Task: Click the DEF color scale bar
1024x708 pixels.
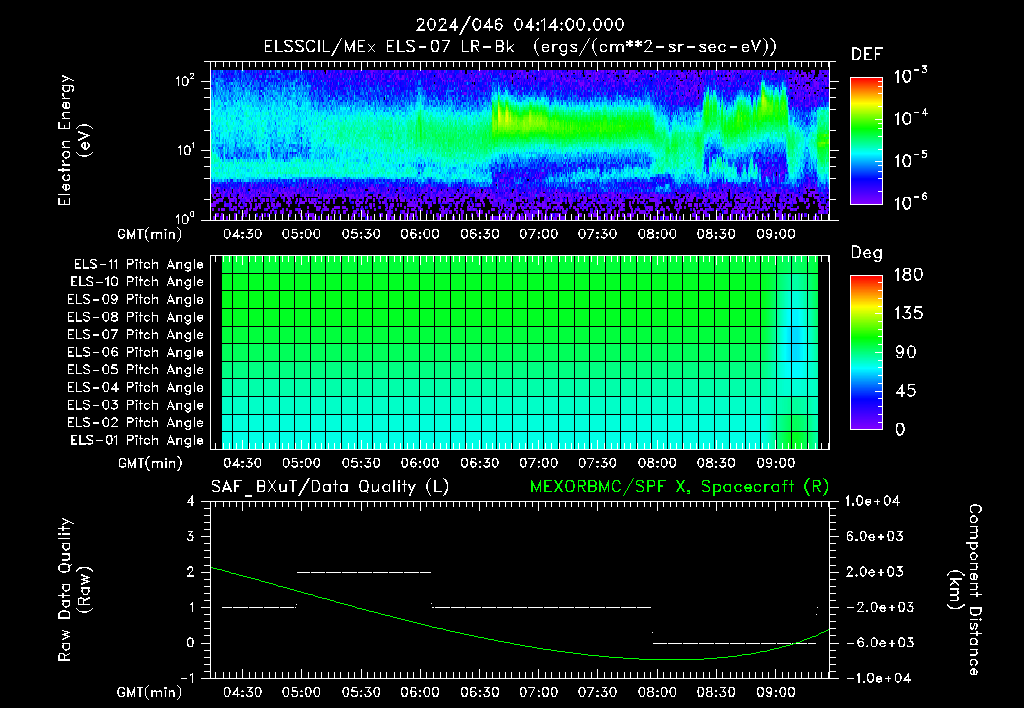Action: click(x=866, y=140)
